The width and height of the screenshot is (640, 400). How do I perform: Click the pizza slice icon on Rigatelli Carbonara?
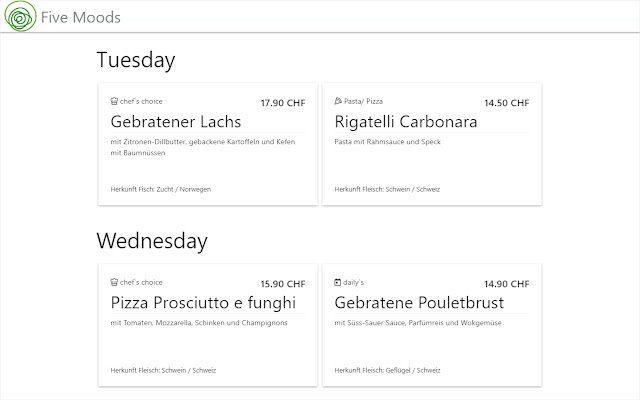338,101
